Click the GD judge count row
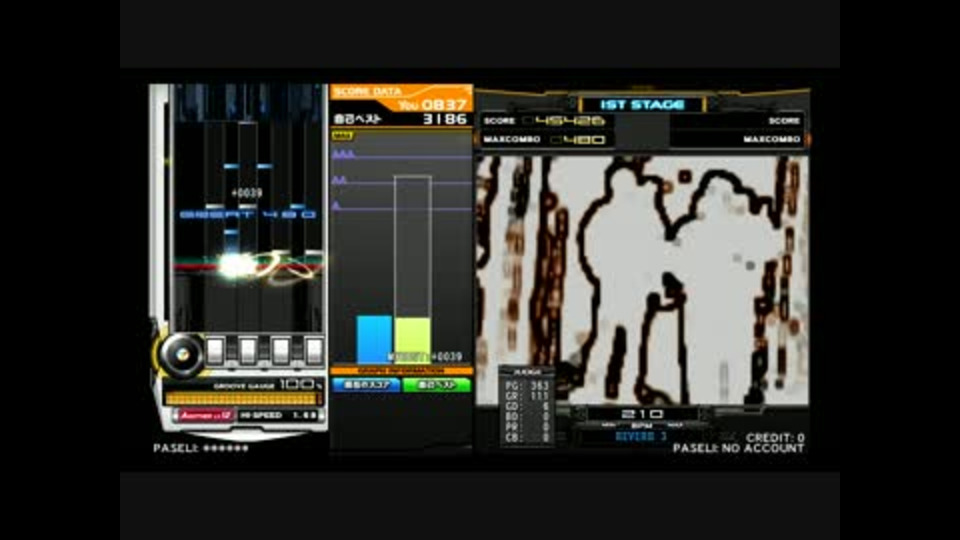This screenshot has width=960, height=540. pyautogui.click(x=527, y=407)
